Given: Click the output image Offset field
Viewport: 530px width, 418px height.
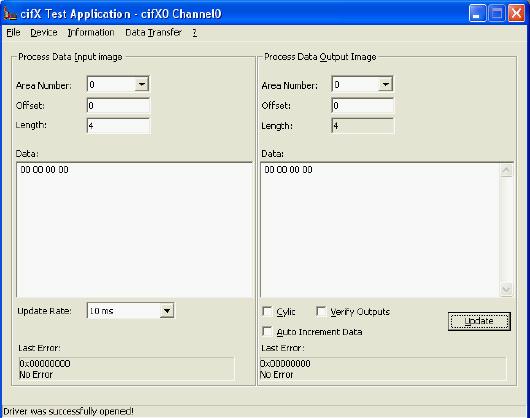Looking at the screenshot, I should click(363, 105).
